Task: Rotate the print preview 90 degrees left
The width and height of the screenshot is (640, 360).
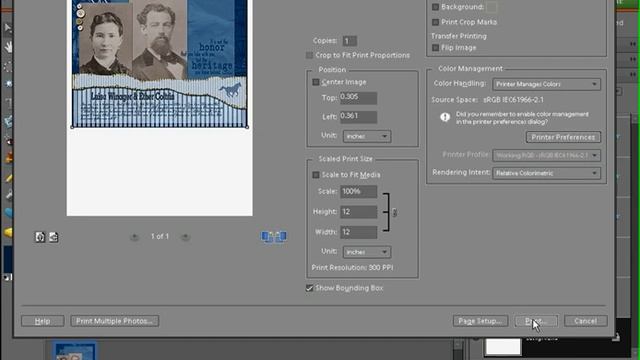Action: [x=40, y=237]
